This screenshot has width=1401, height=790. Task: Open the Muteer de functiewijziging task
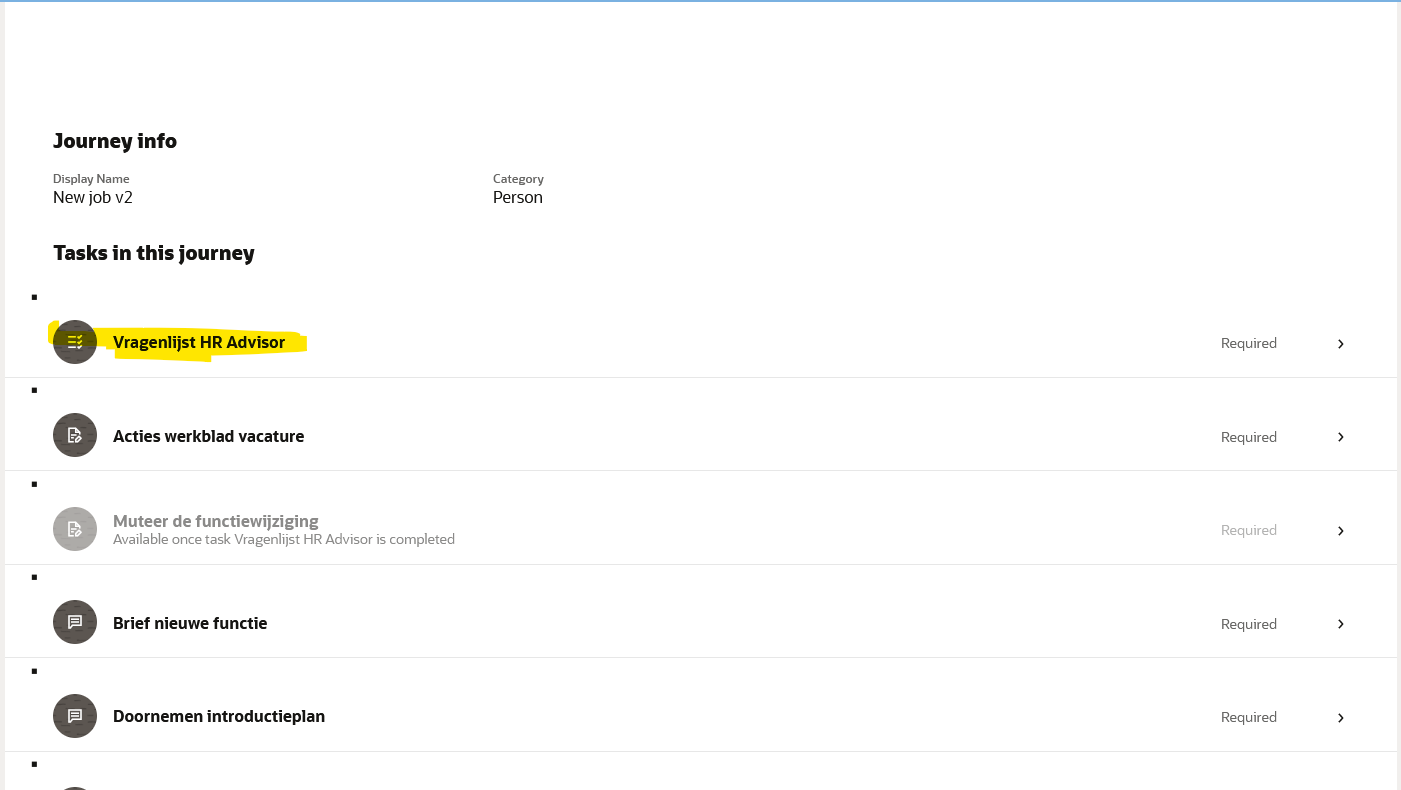point(216,521)
